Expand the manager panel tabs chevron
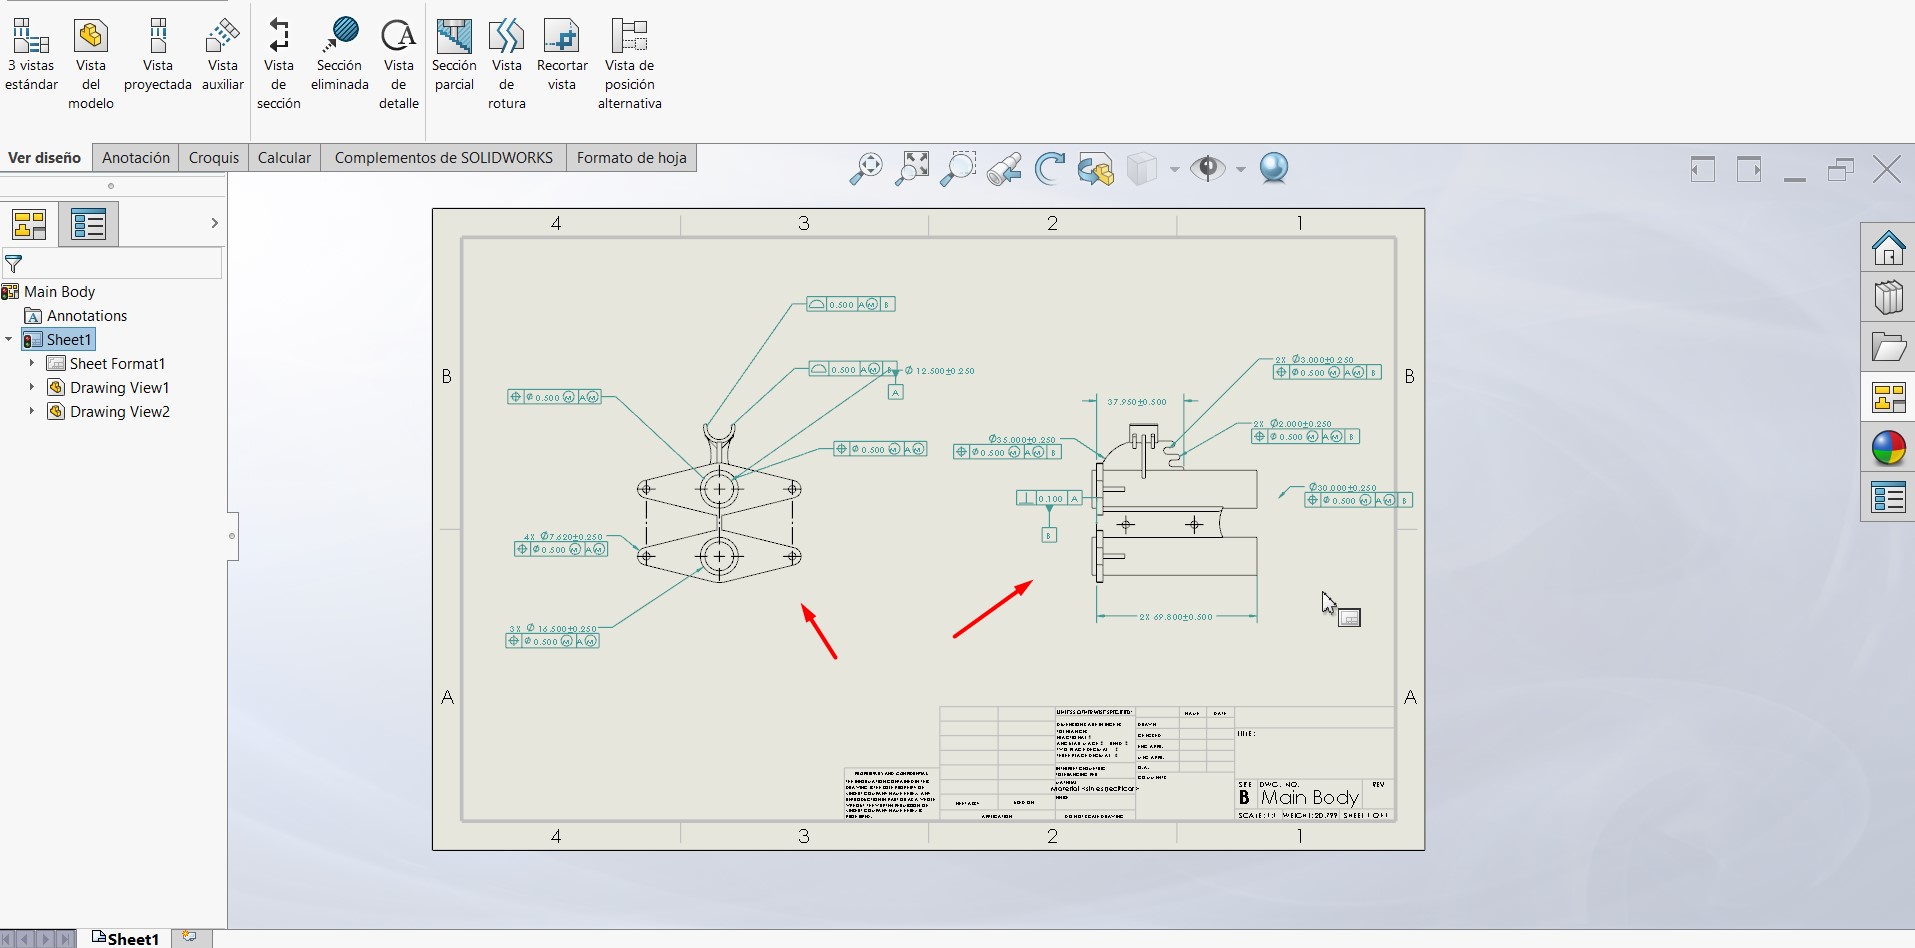 [x=214, y=223]
